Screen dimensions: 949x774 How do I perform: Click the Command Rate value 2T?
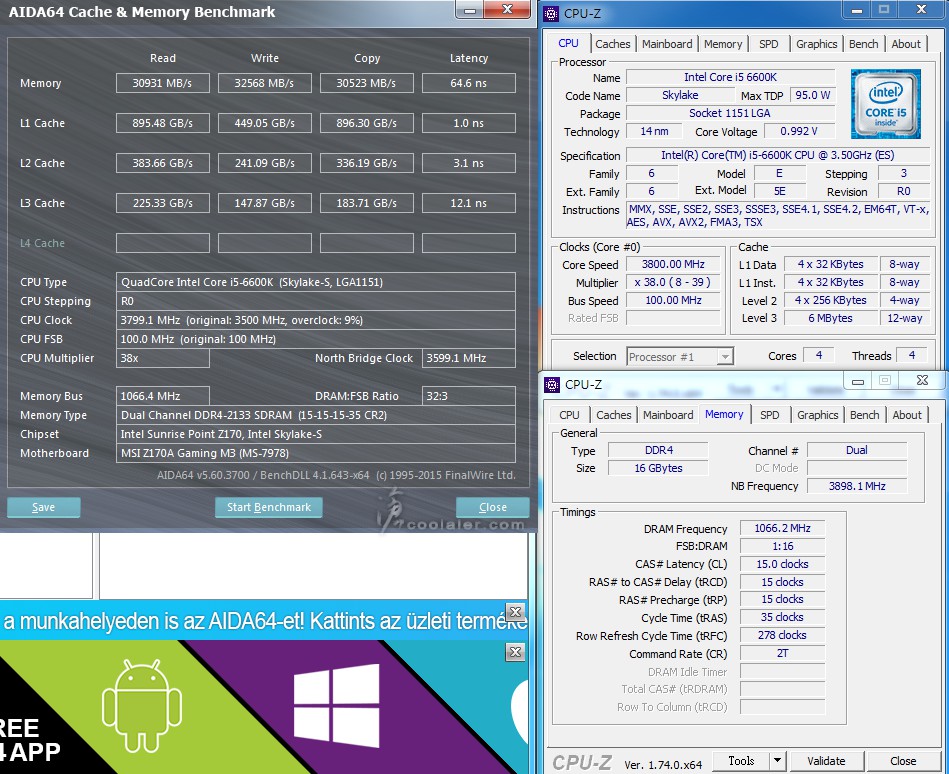[782, 654]
